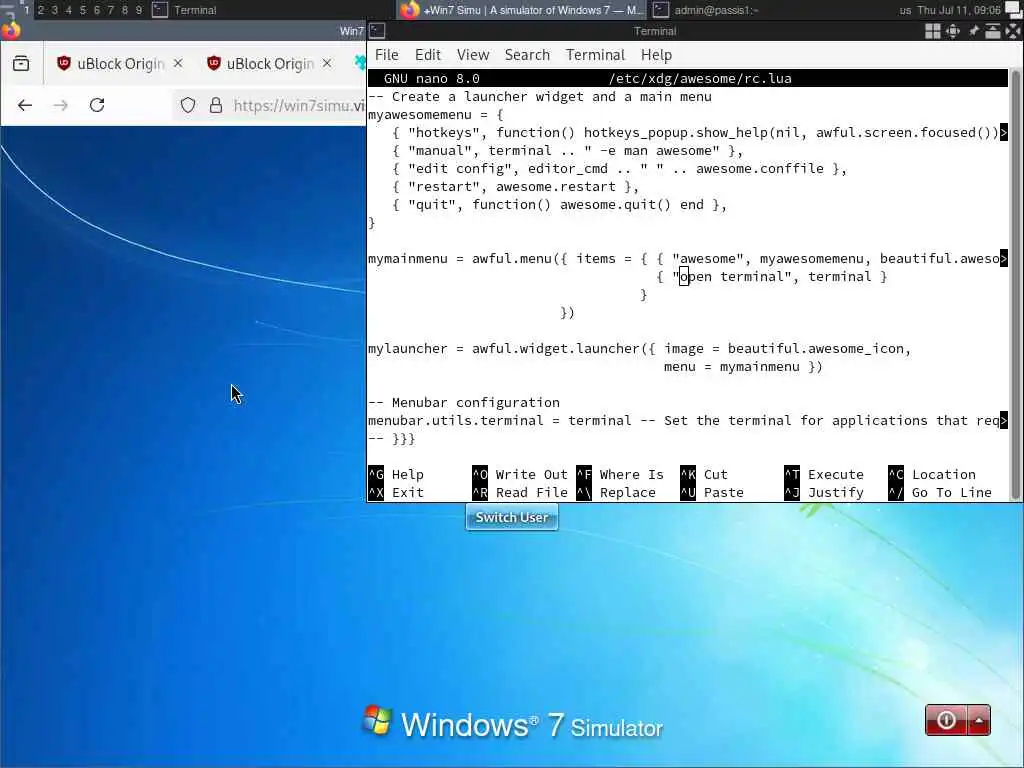This screenshot has width=1024, height=768.
Task: Click the ^\ Replace shortcut label
Action: 616,492
